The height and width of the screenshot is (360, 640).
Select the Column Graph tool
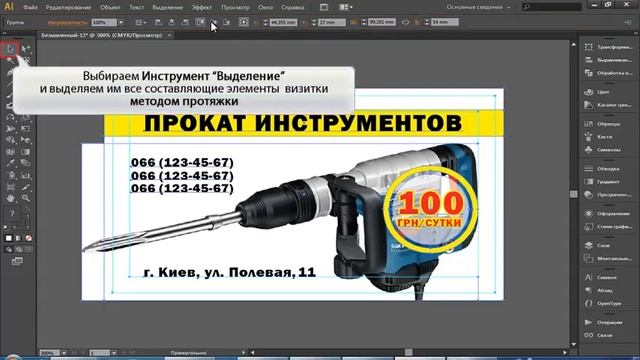[x=26, y=176]
